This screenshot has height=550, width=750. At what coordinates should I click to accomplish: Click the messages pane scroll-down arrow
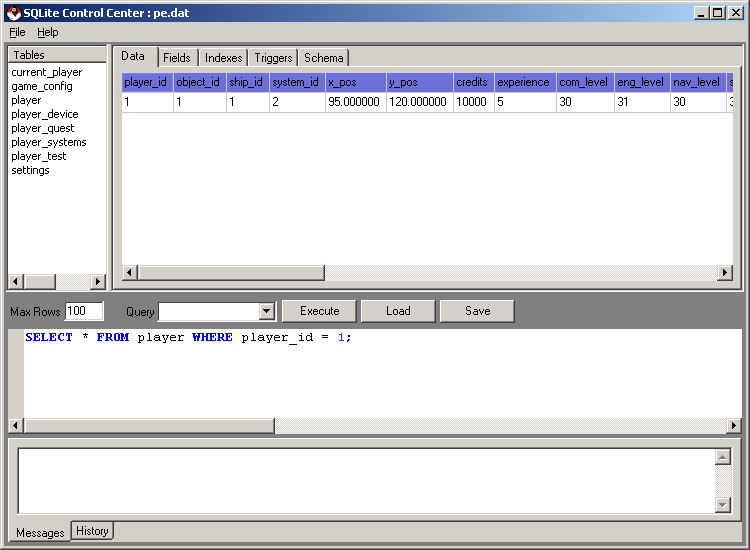(x=723, y=505)
